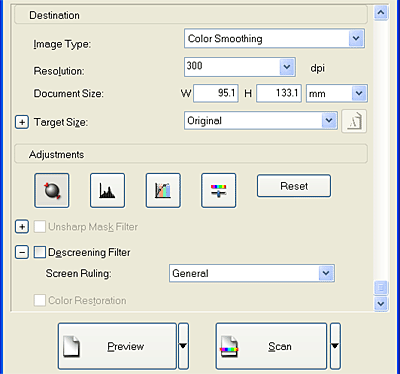
Task: Click the document width input field
Action: tap(216, 93)
